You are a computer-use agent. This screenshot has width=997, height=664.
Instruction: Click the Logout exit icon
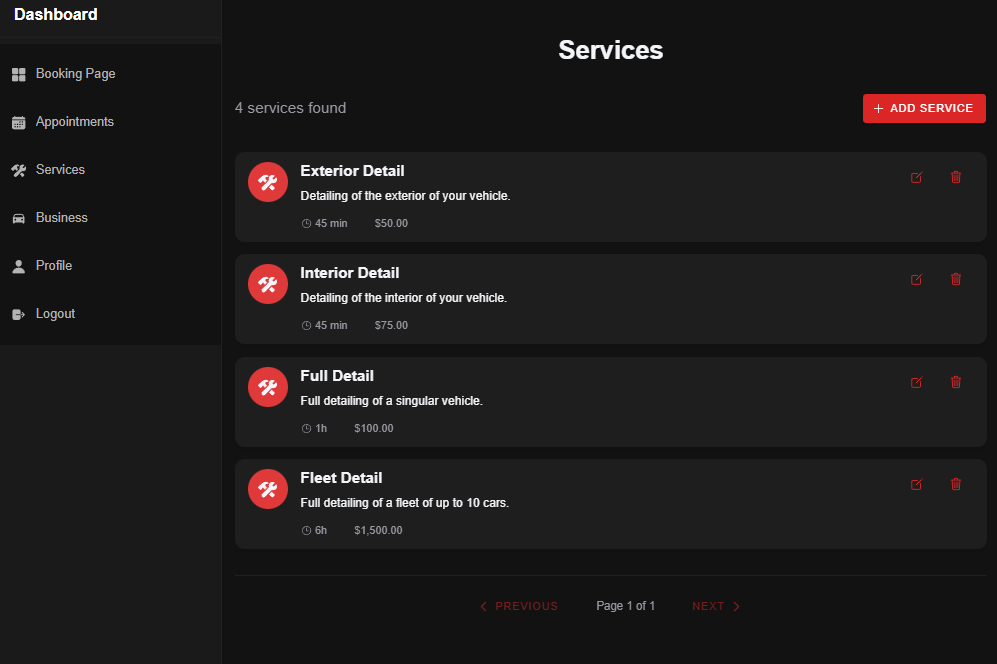click(x=18, y=313)
